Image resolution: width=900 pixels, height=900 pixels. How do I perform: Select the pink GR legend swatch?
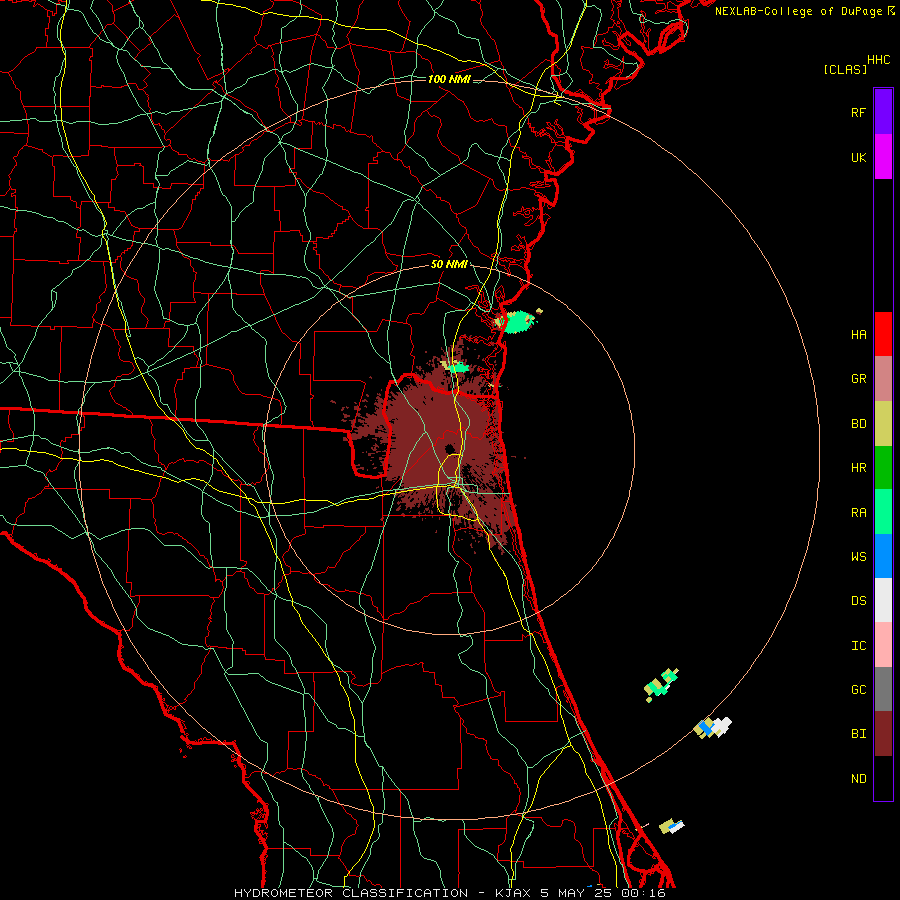883,379
